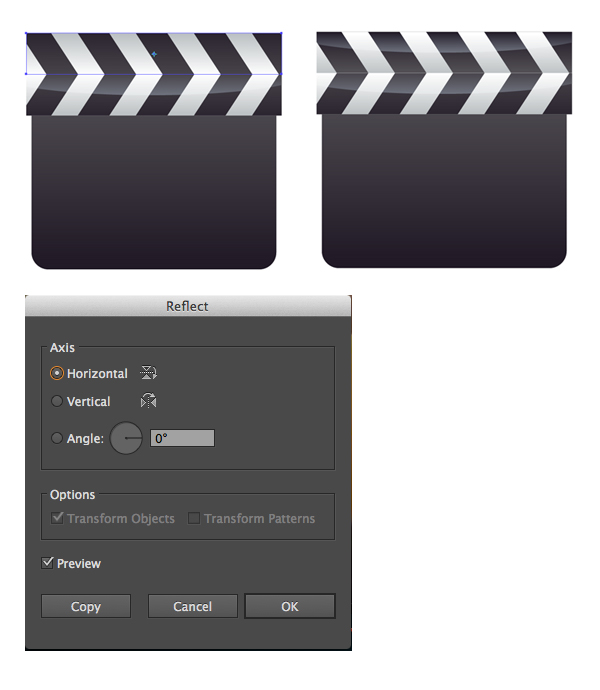
Task: Uncheck the Preview checkbox
Action: point(47,563)
